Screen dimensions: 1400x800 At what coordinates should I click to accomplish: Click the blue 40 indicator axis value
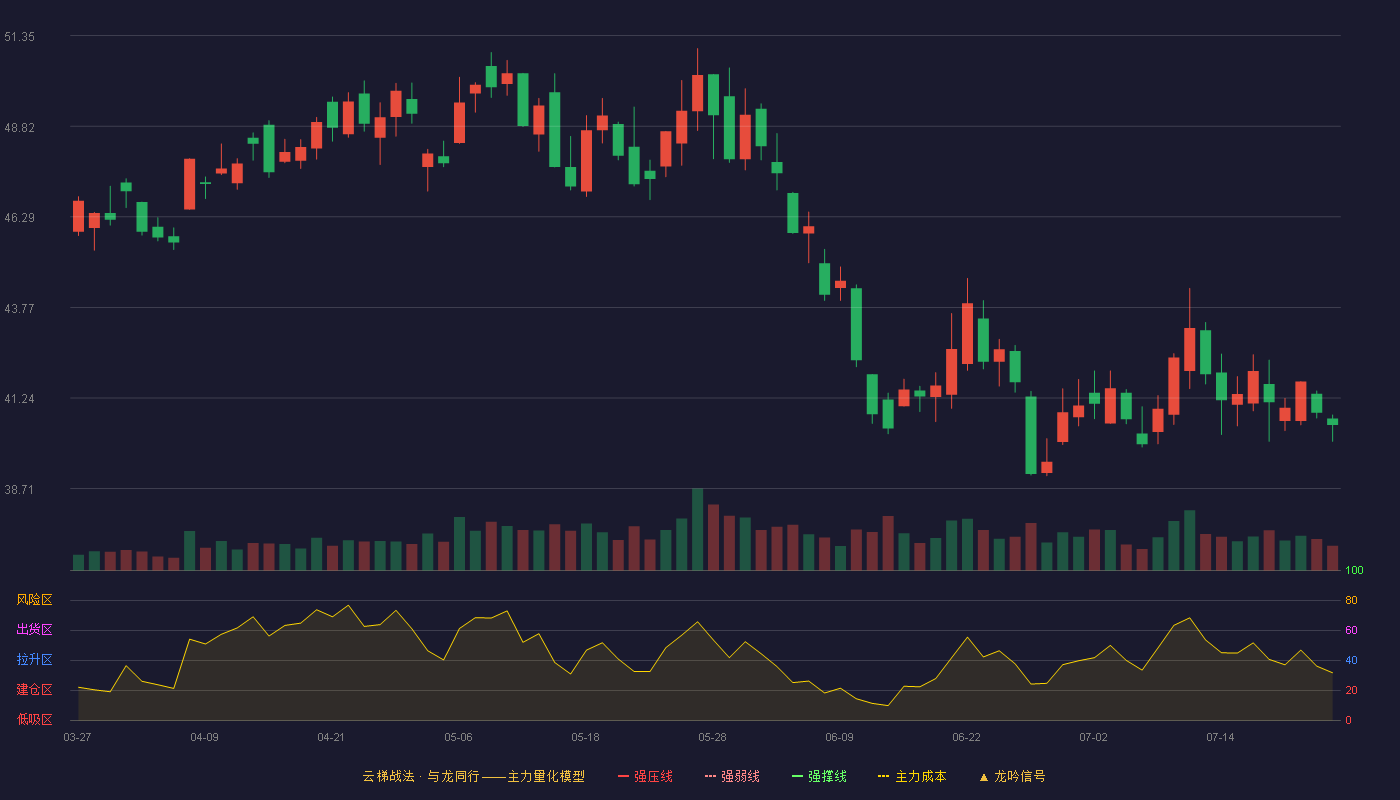(x=1351, y=660)
